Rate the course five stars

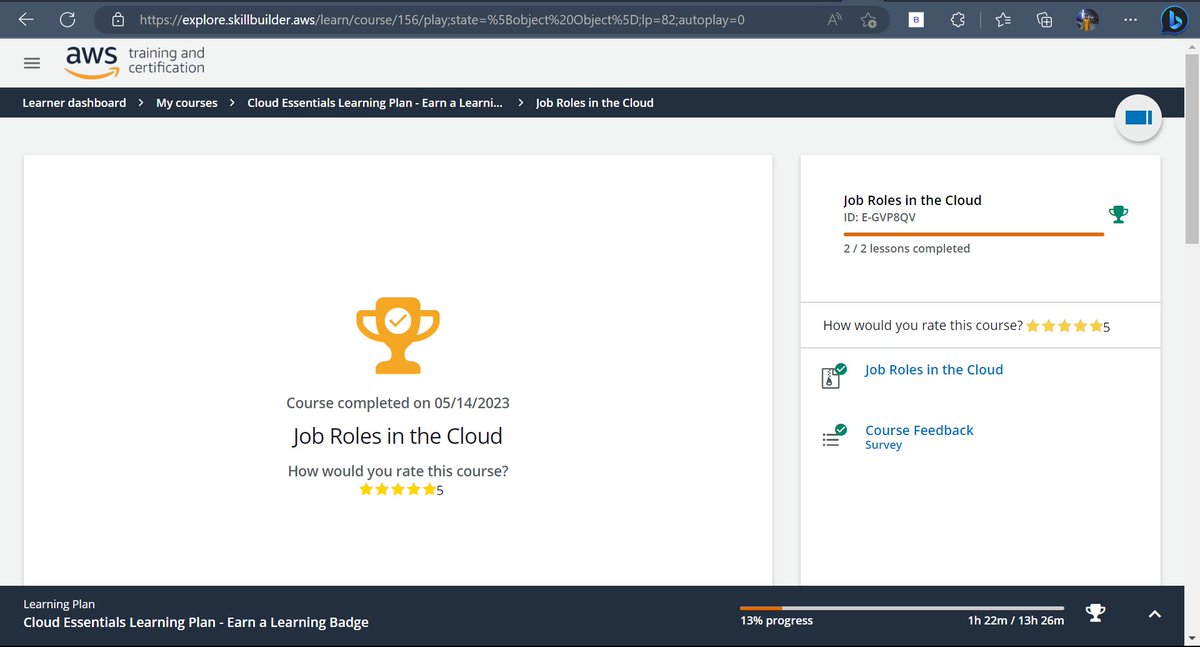point(431,489)
